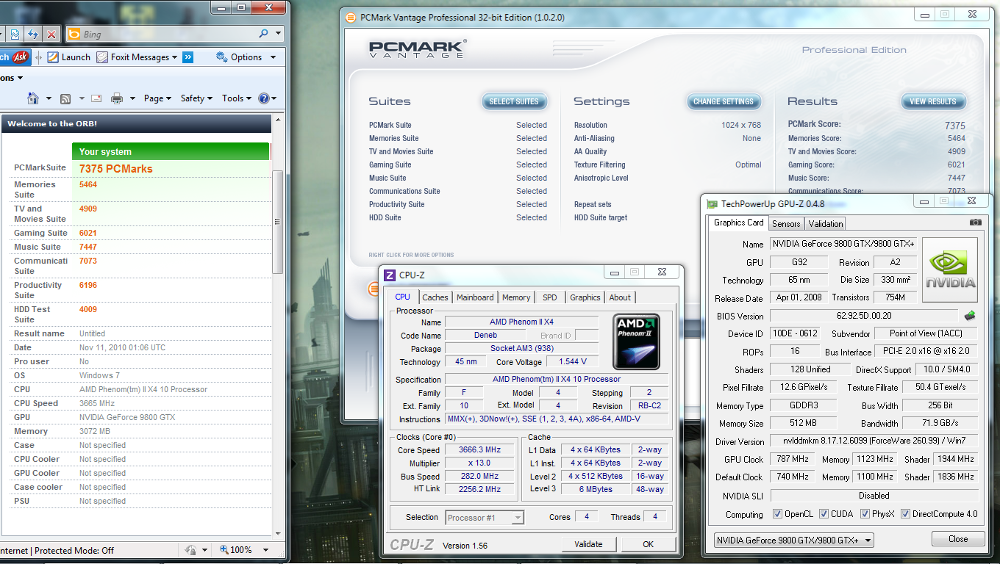Click the GPU-Z Name field NVIDIA GeForce 9800
The height and width of the screenshot is (564, 1000).
point(843,244)
